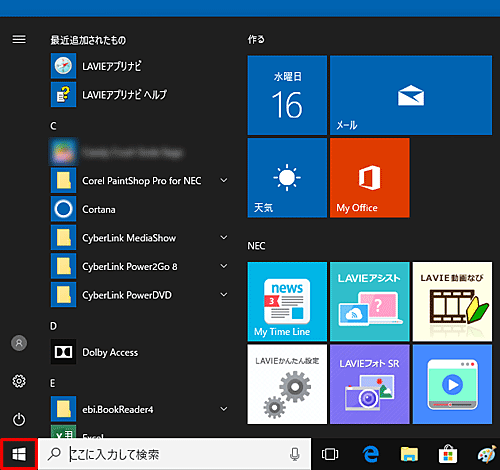Click the 作る tile group header
Image resolution: width=500 pixels, height=470 pixels.
coord(256,40)
